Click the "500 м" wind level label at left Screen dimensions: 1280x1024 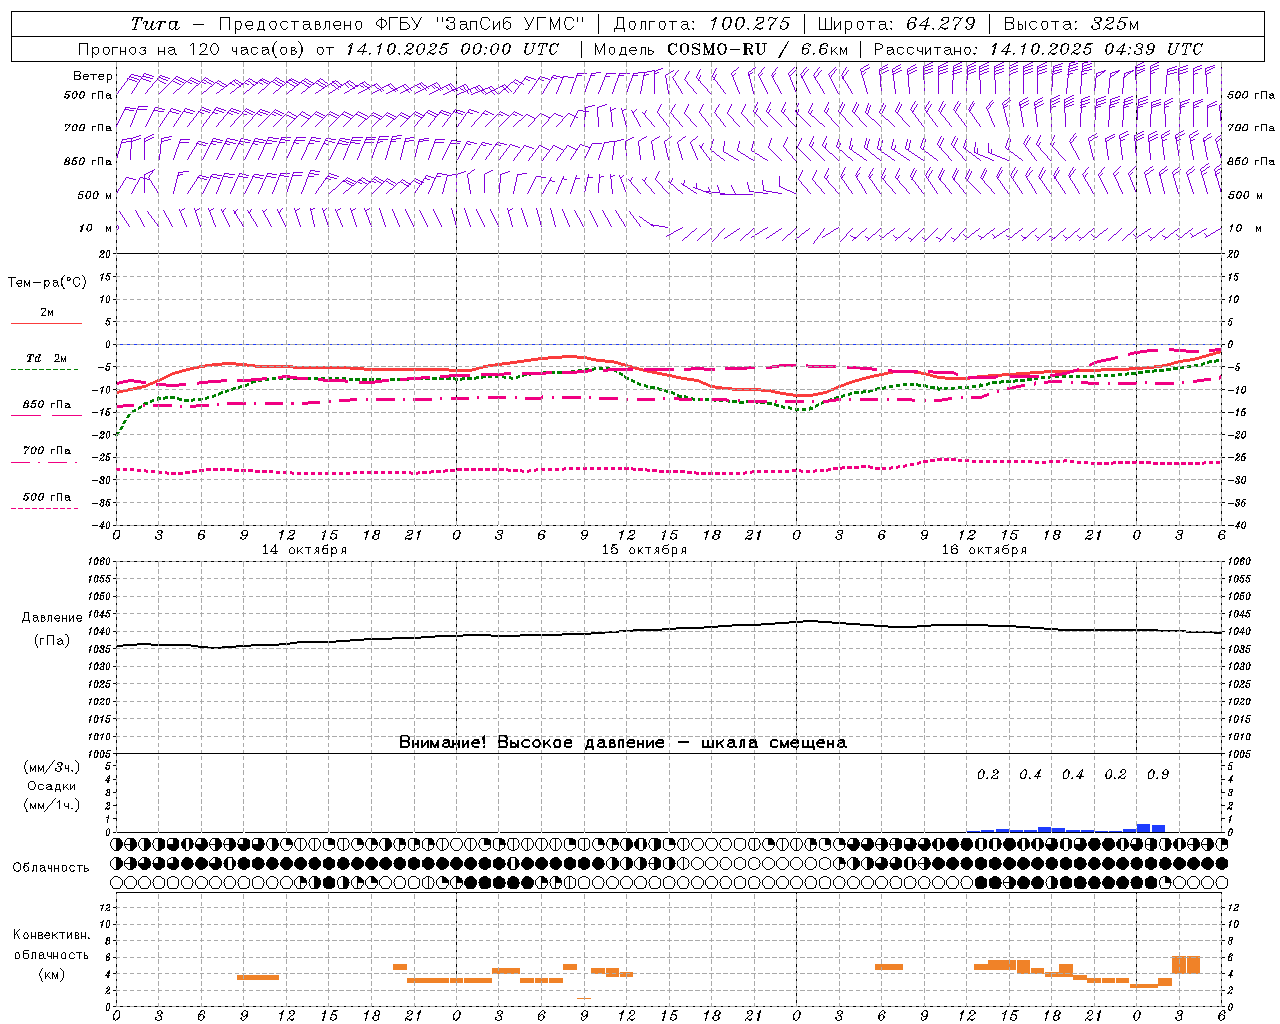(95, 196)
